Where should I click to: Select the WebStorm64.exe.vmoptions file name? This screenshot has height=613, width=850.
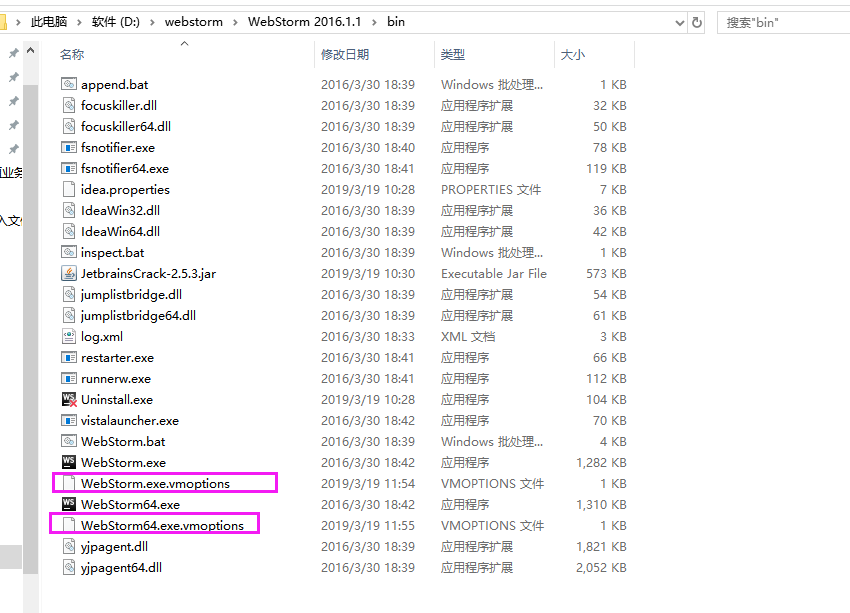pyautogui.click(x=162, y=526)
